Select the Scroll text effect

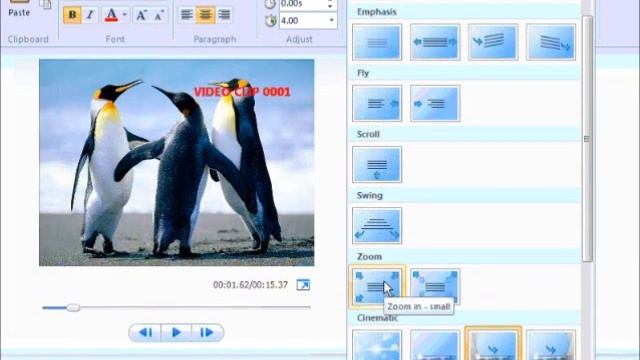(377, 164)
